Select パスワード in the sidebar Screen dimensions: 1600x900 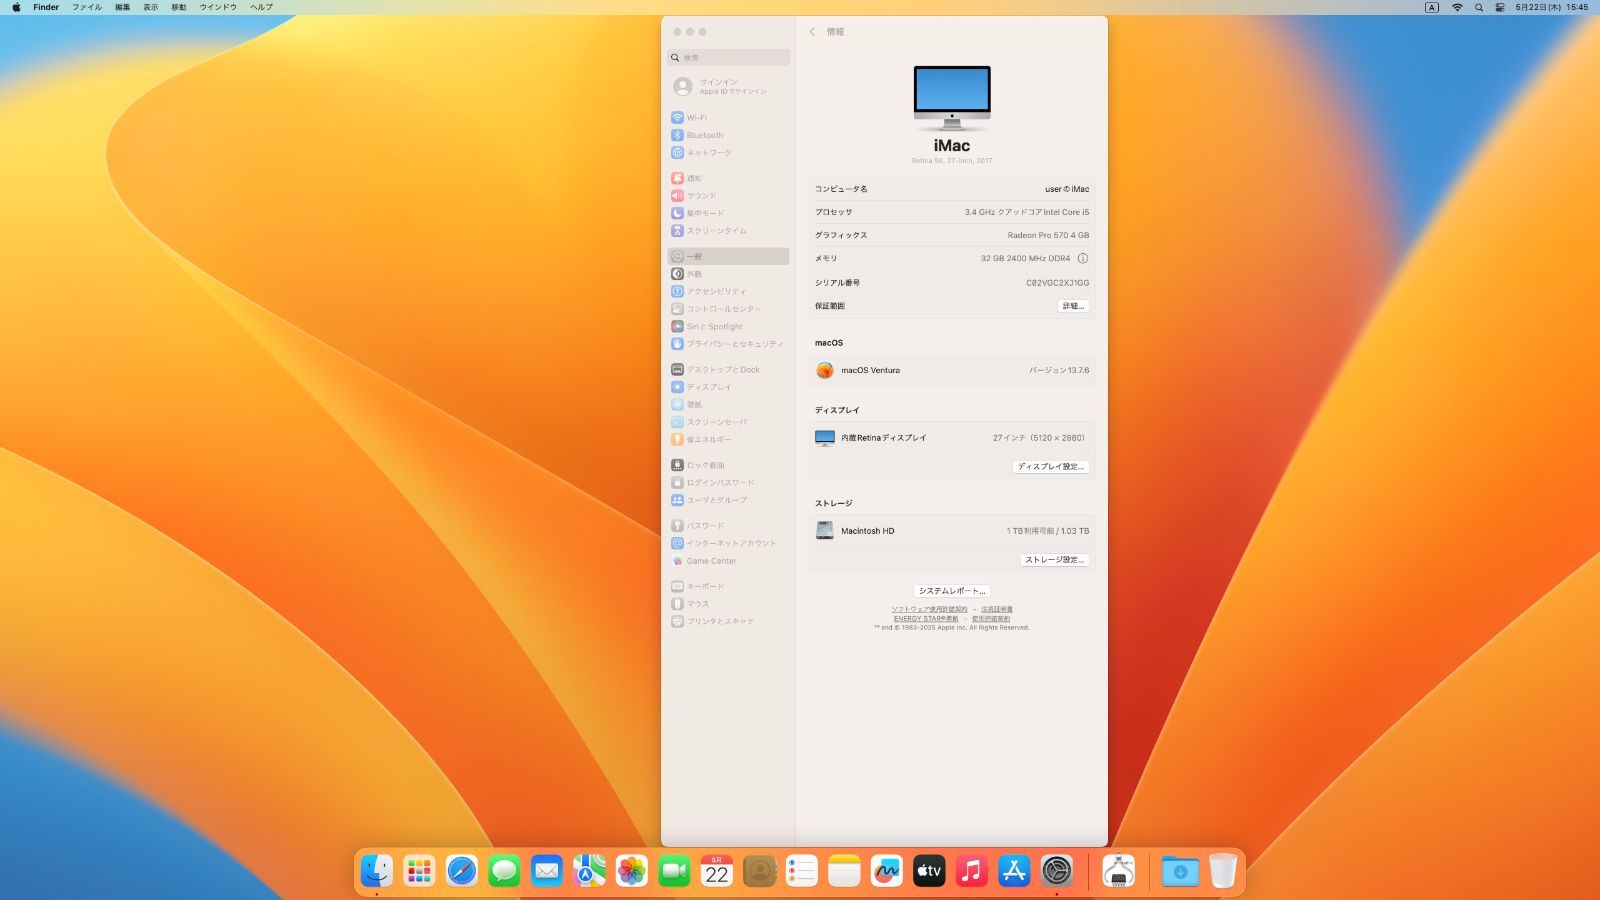click(x=728, y=526)
